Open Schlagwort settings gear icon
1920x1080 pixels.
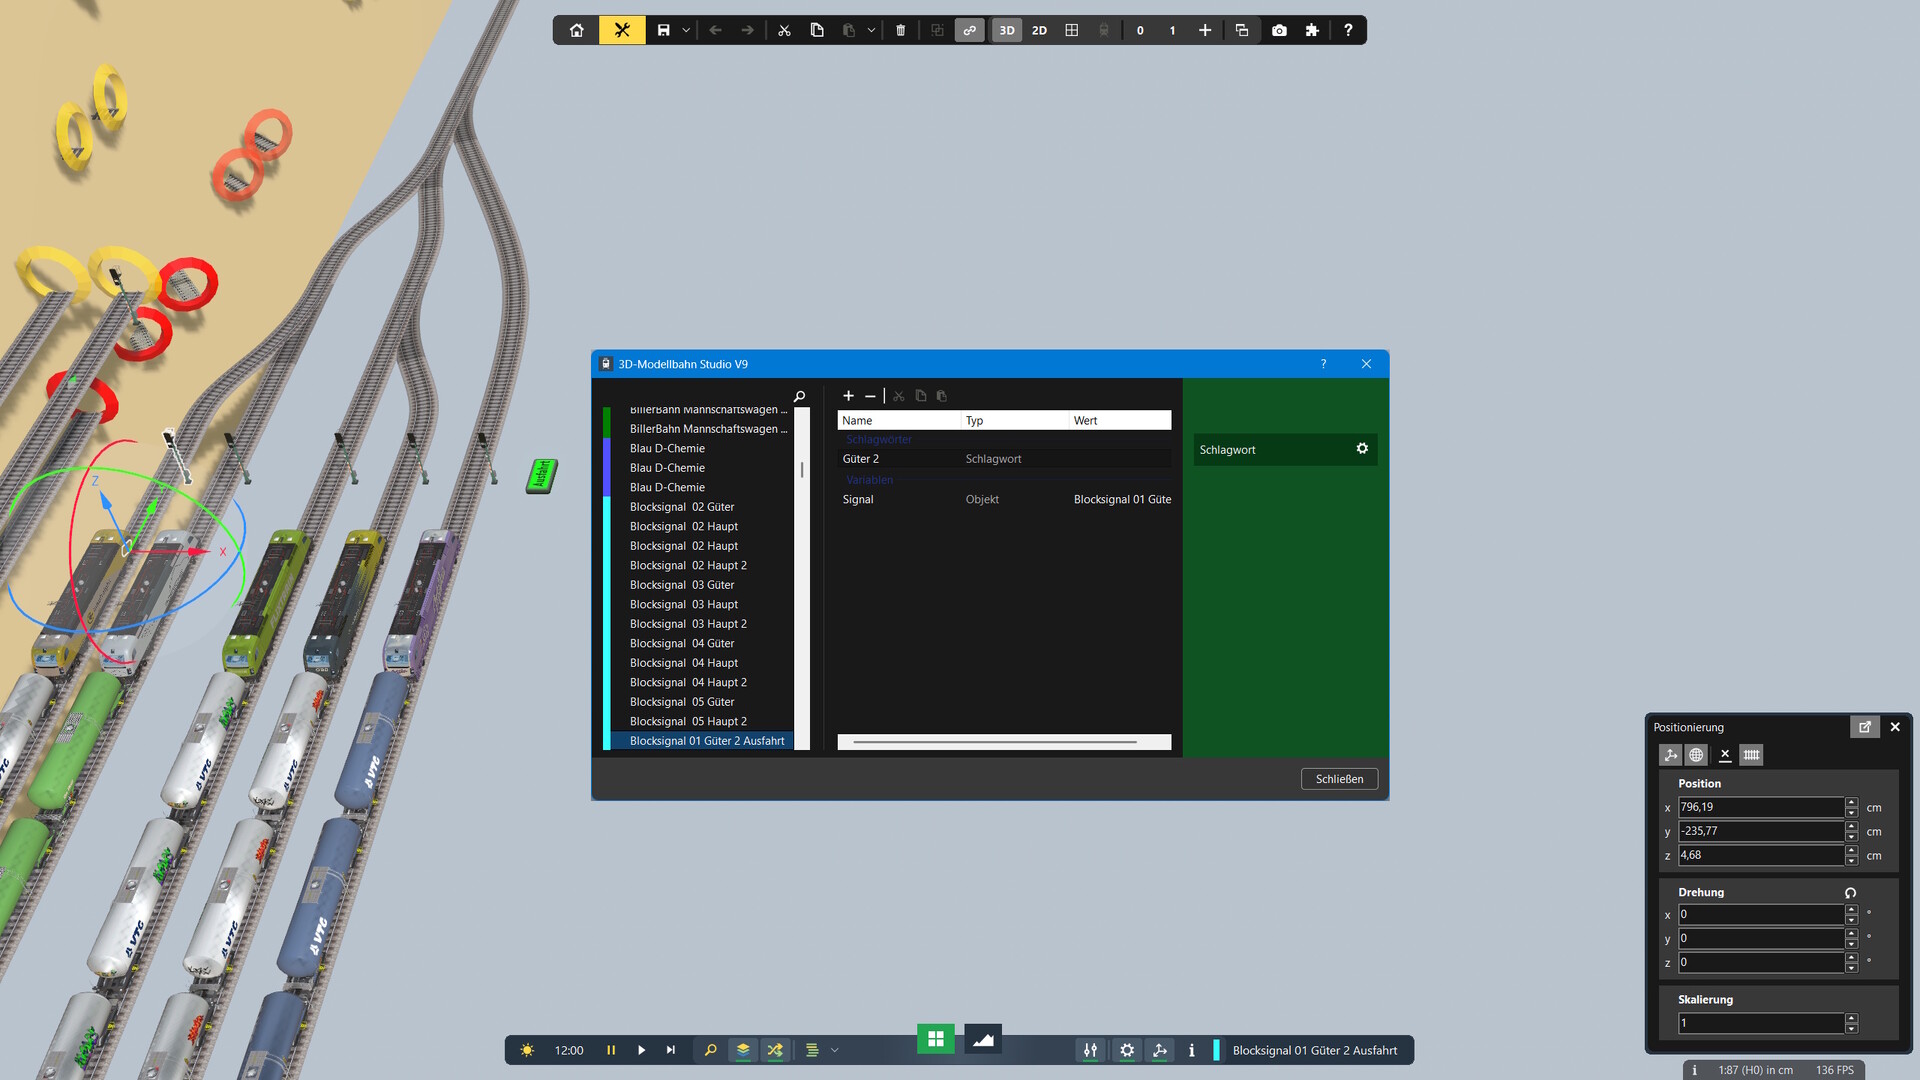(x=1362, y=449)
